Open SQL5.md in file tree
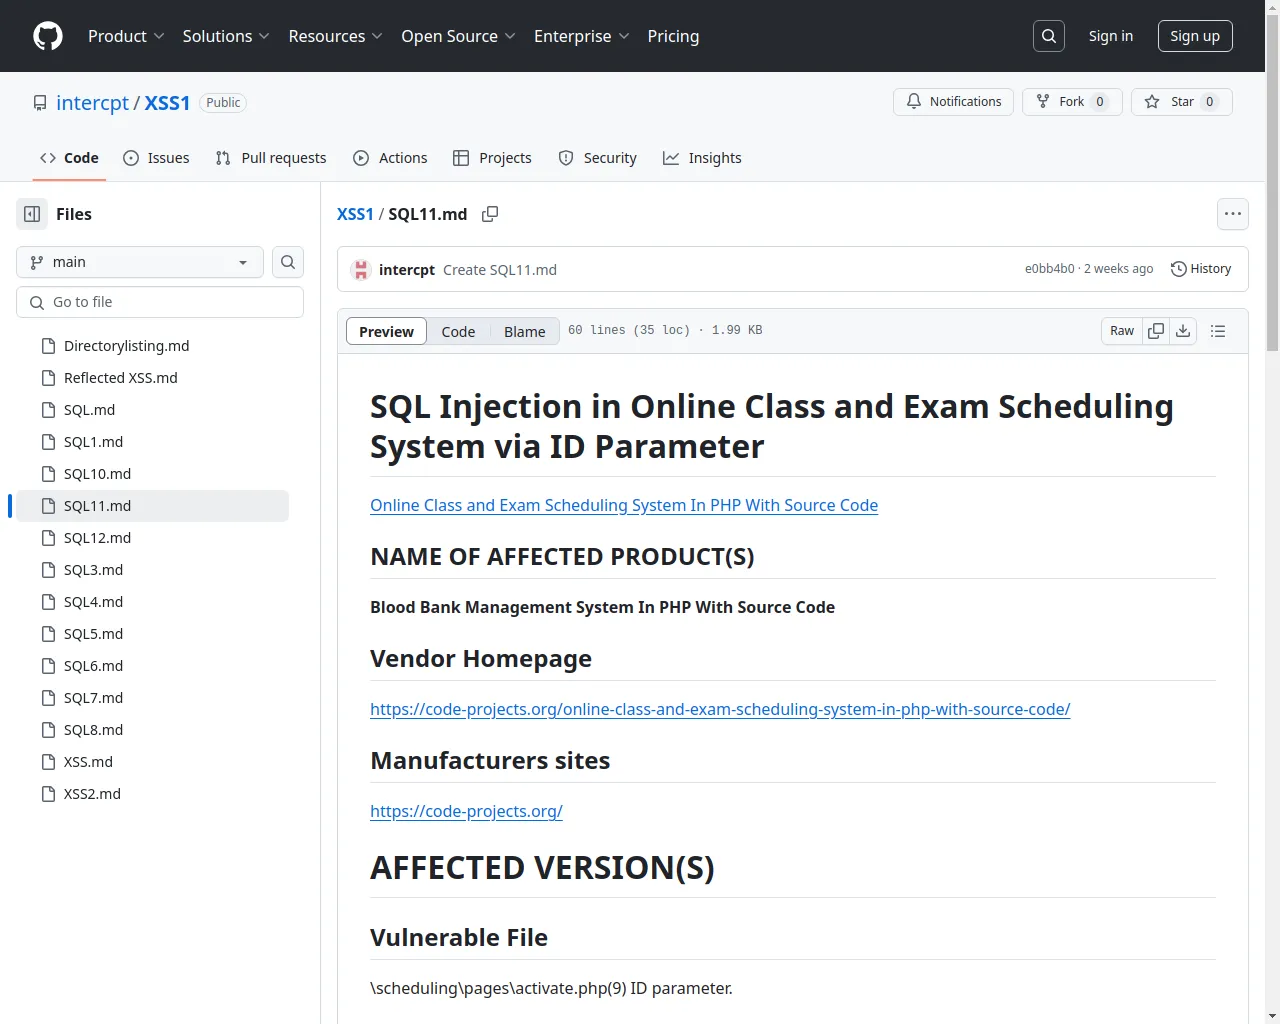The image size is (1280, 1024). click(x=152, y=634)
